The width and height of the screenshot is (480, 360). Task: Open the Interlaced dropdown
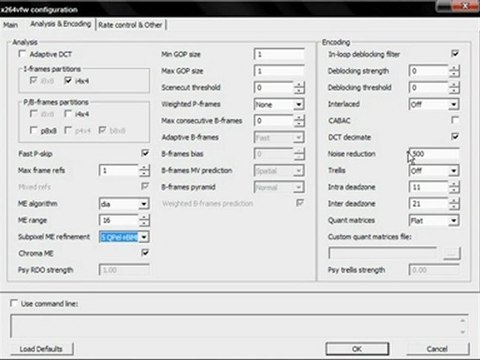tap(453, 104)
